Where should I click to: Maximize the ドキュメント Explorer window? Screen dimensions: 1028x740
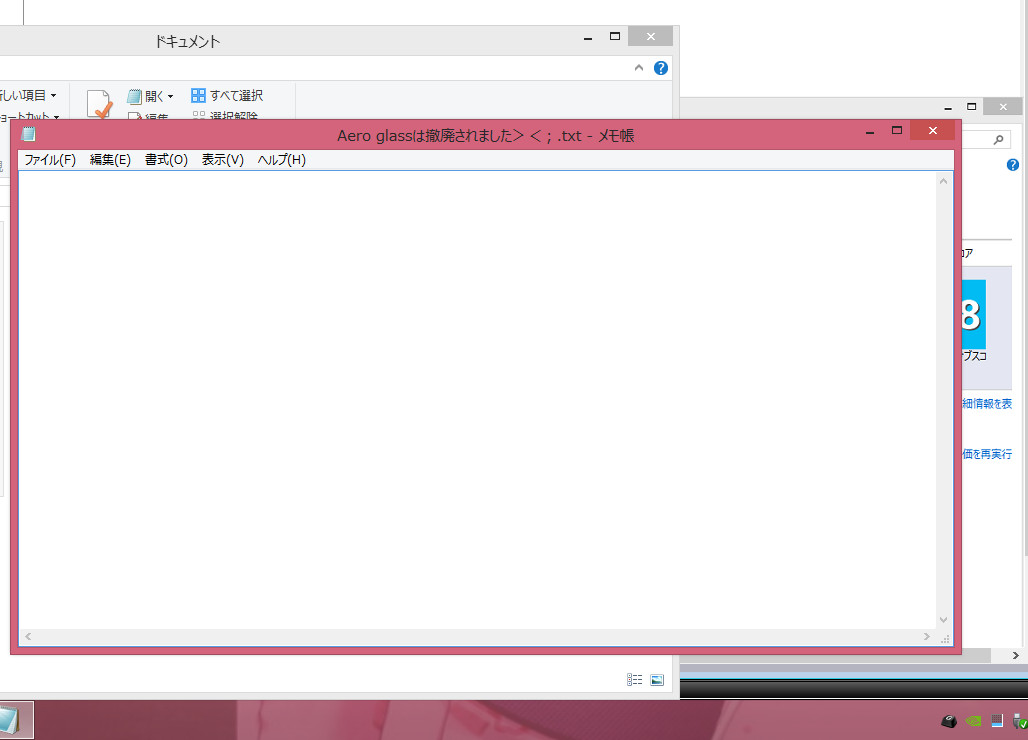tap(615, 37)
